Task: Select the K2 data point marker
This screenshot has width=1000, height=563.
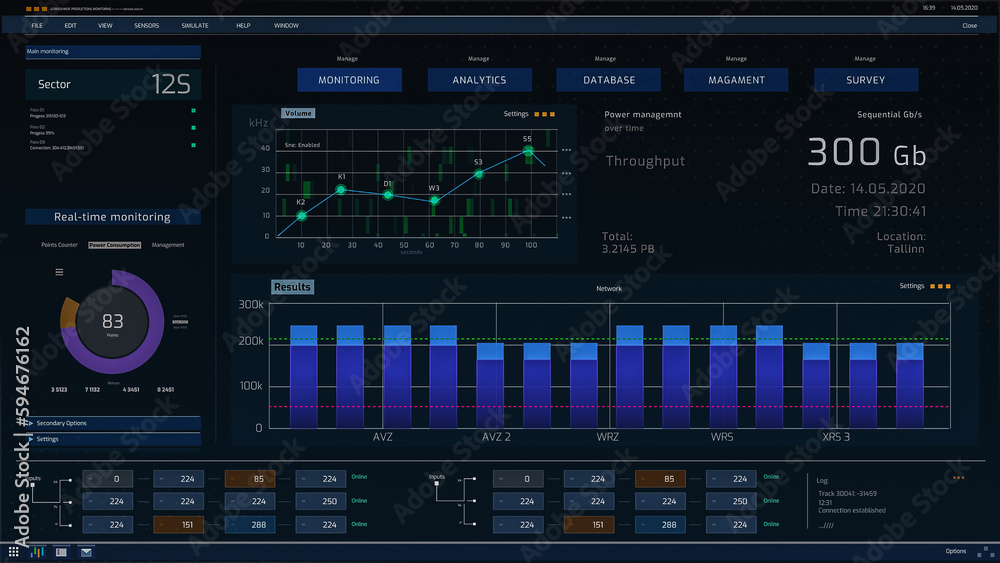Action: coord(302,216)
